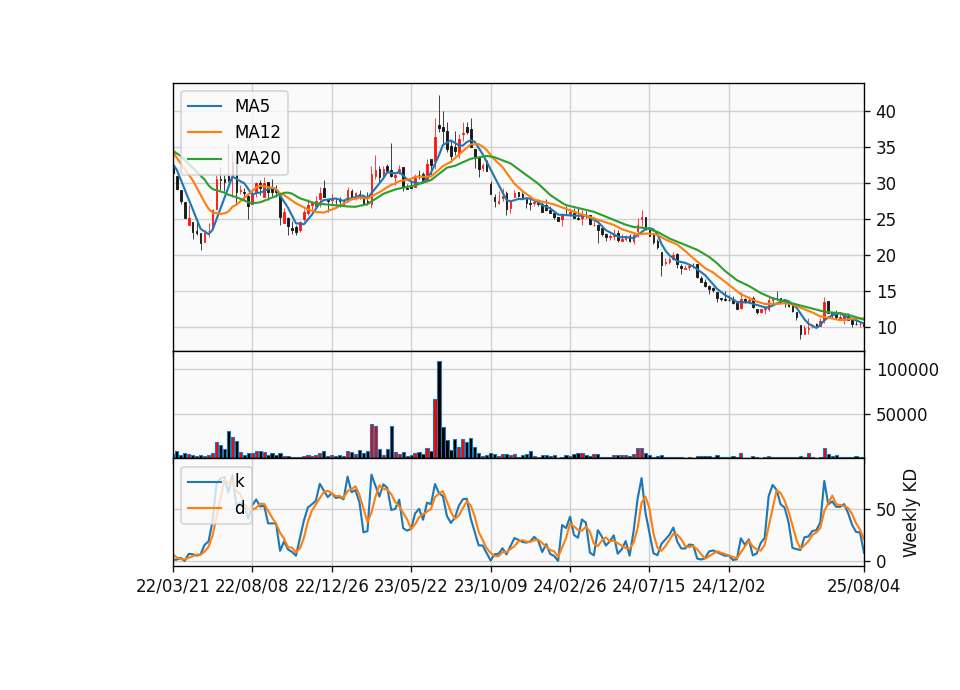
Task: Click the volume axis value 50000
Action: pos(902,415)
